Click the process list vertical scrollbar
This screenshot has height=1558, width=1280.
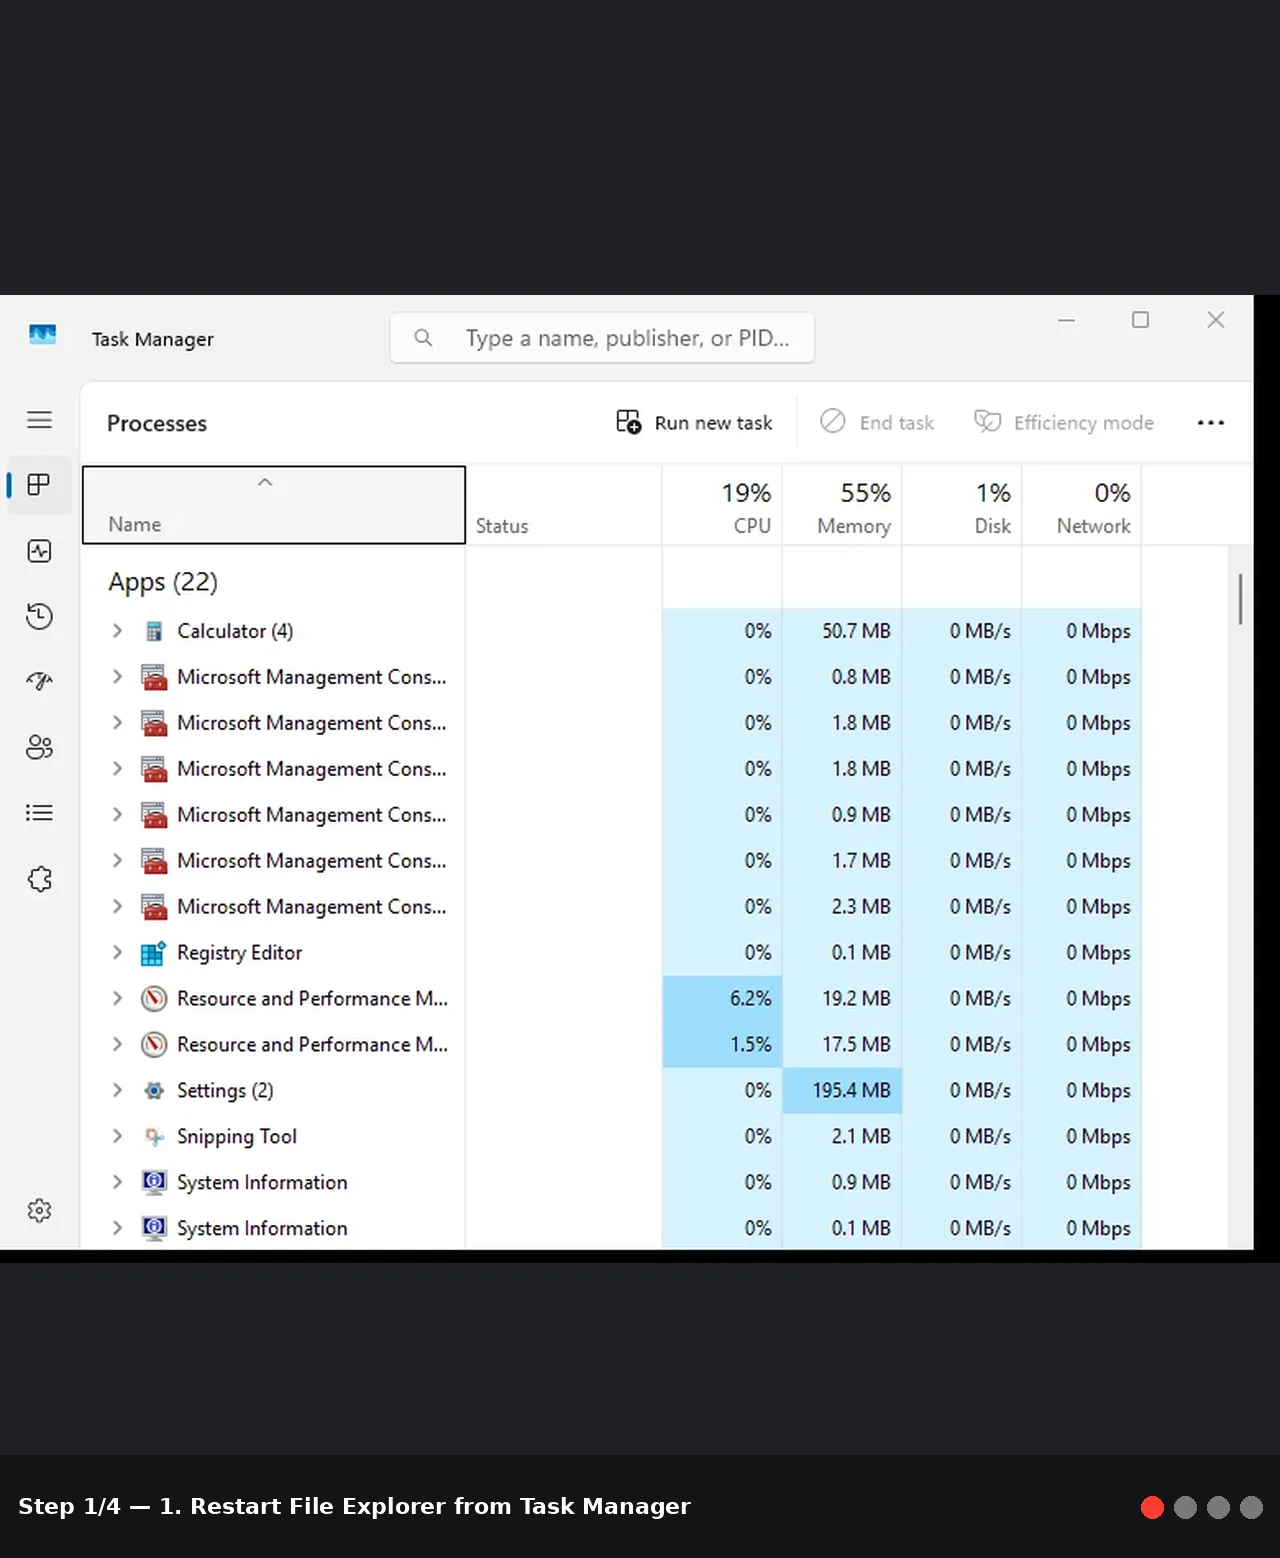[1240, 598]
